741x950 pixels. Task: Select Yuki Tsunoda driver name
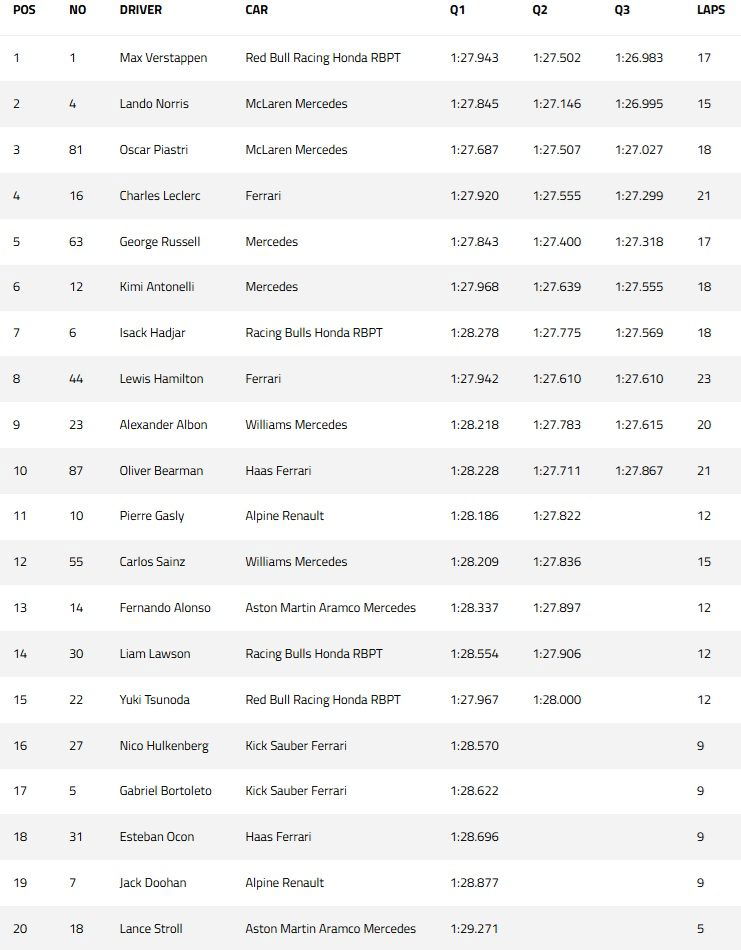[x=155, y=700]
